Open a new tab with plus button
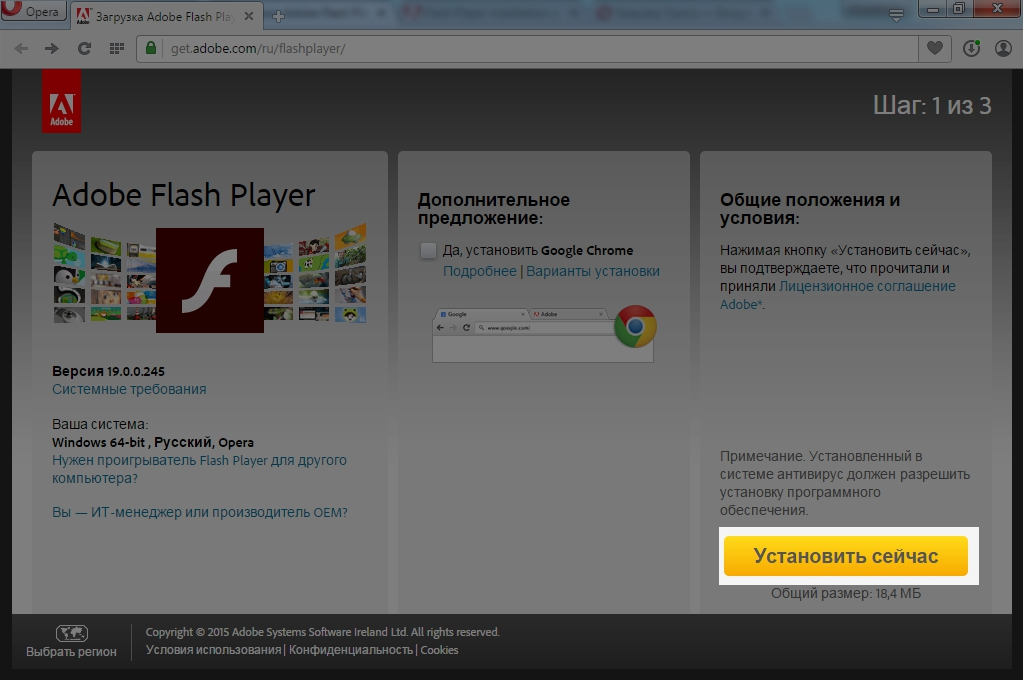 (278, 17)
